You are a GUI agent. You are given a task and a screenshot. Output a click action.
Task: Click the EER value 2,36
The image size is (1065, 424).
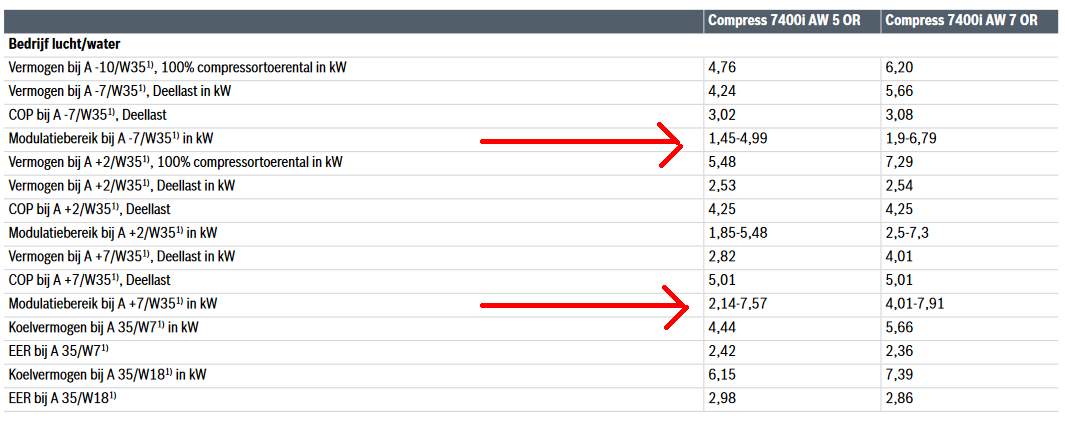[900, 351]
